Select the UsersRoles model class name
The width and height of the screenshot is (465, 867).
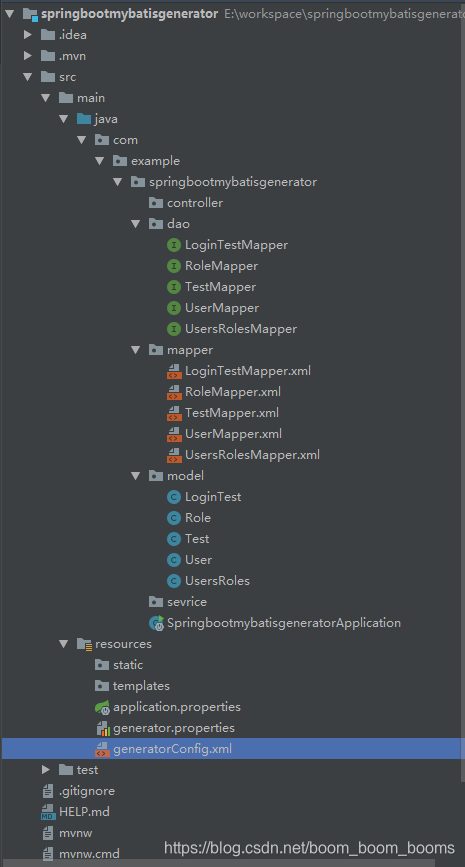coord(217,581)
